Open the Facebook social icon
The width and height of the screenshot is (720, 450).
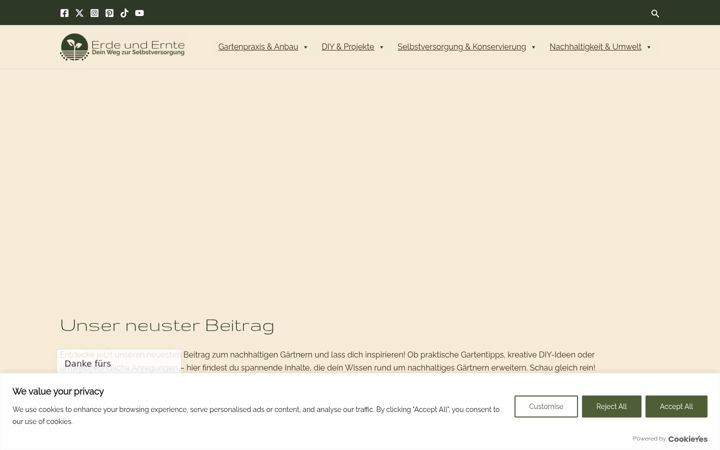[64, 13]
